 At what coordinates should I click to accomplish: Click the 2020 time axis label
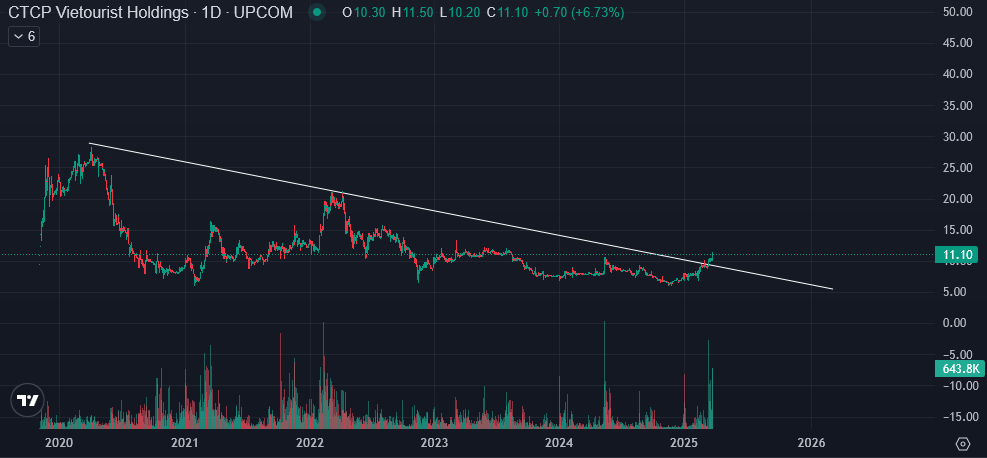click(x=60, y=442)
